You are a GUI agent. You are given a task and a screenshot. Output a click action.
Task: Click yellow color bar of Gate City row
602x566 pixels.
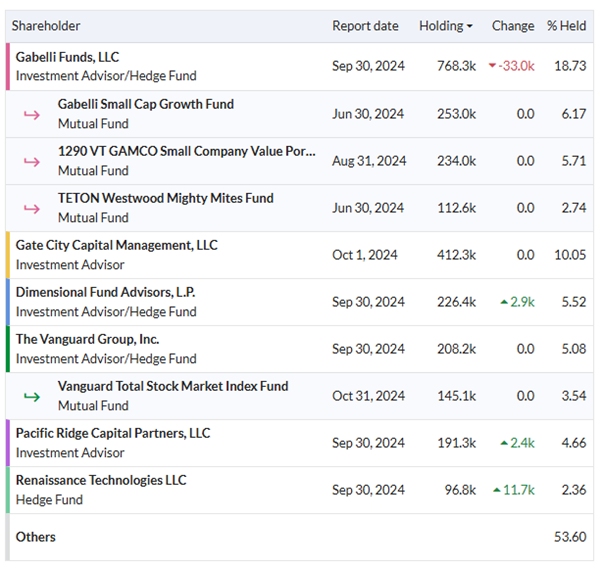(8, 255)
